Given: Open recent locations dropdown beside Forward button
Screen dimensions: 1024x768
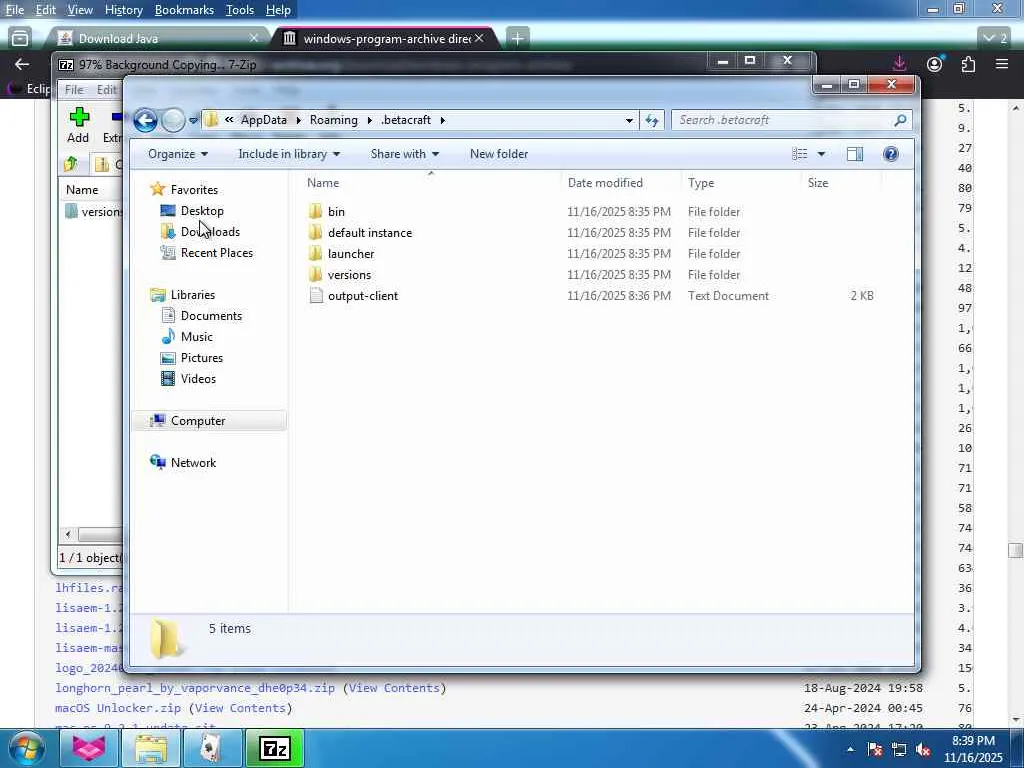Looking at the screenshot, I should [x=193, y=120].
